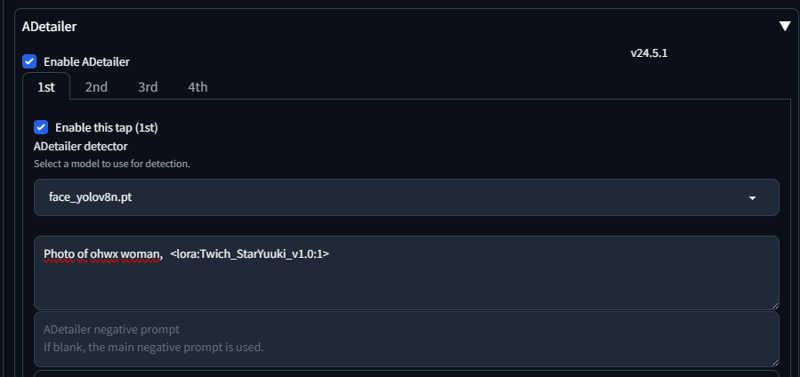Click the ADetailer detector label
Viewport: 800px width, 377px height.
(x=81, y=146)
